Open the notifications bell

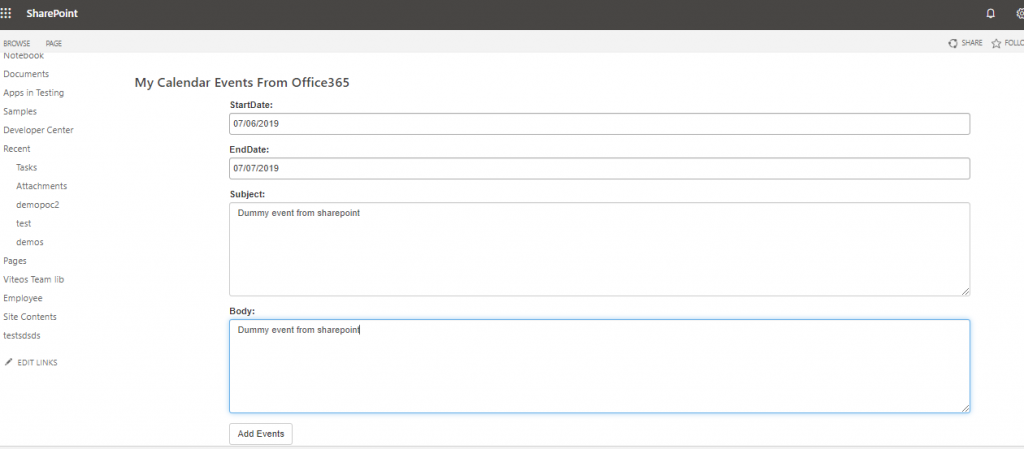coord(991,13)
